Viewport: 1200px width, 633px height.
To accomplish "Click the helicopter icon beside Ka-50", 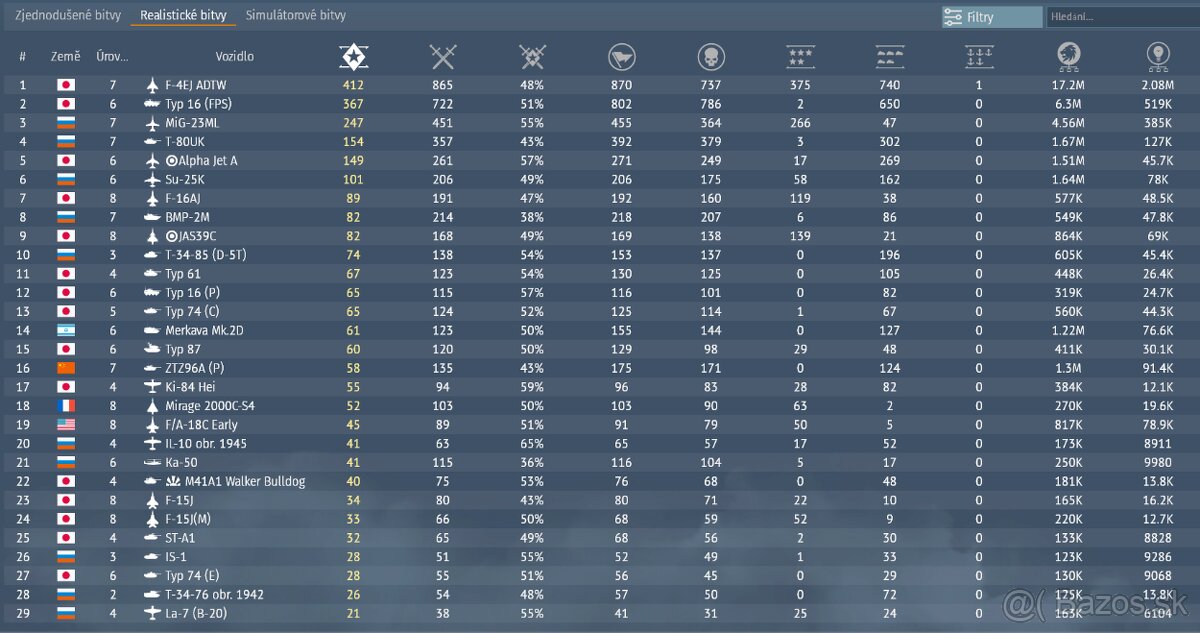I will 153,462.
